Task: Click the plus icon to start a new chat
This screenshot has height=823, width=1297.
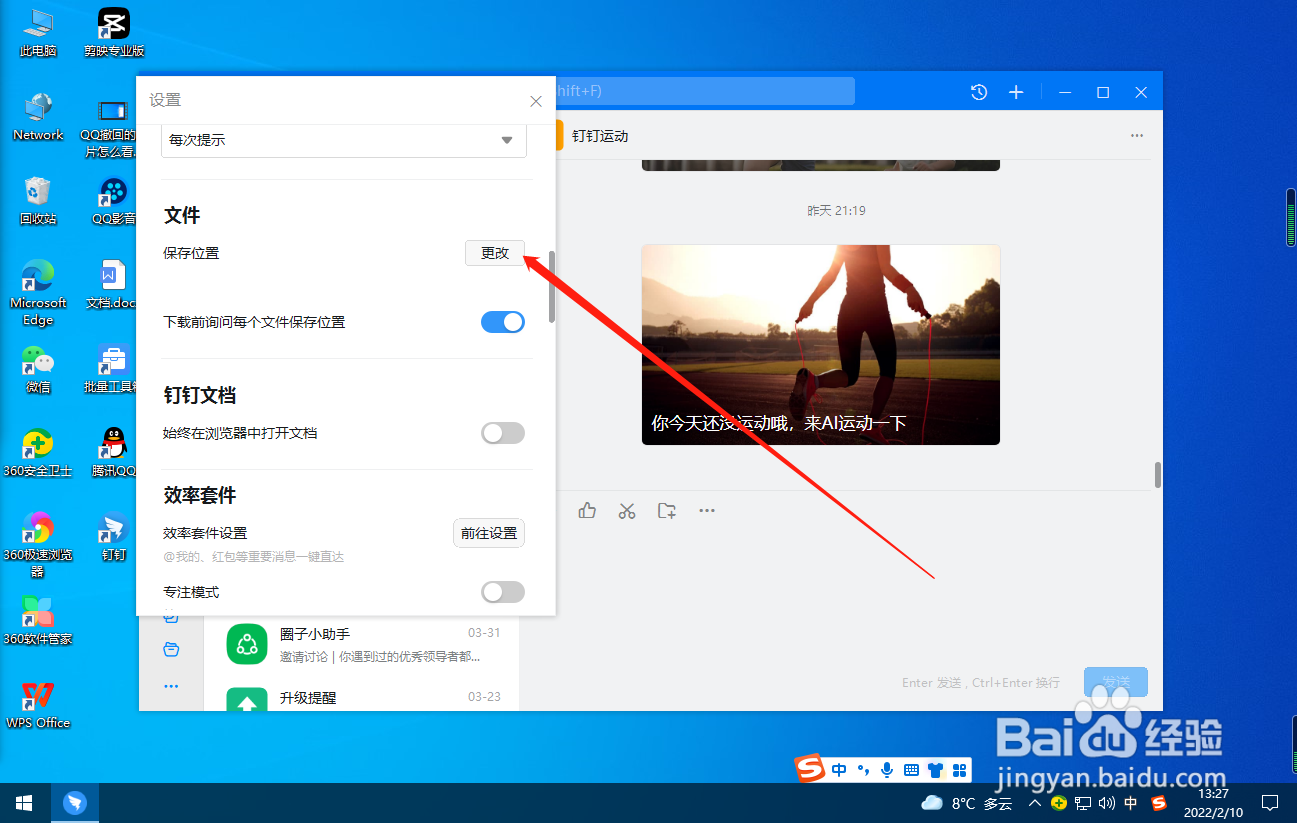Action: tap(1016, 91)
